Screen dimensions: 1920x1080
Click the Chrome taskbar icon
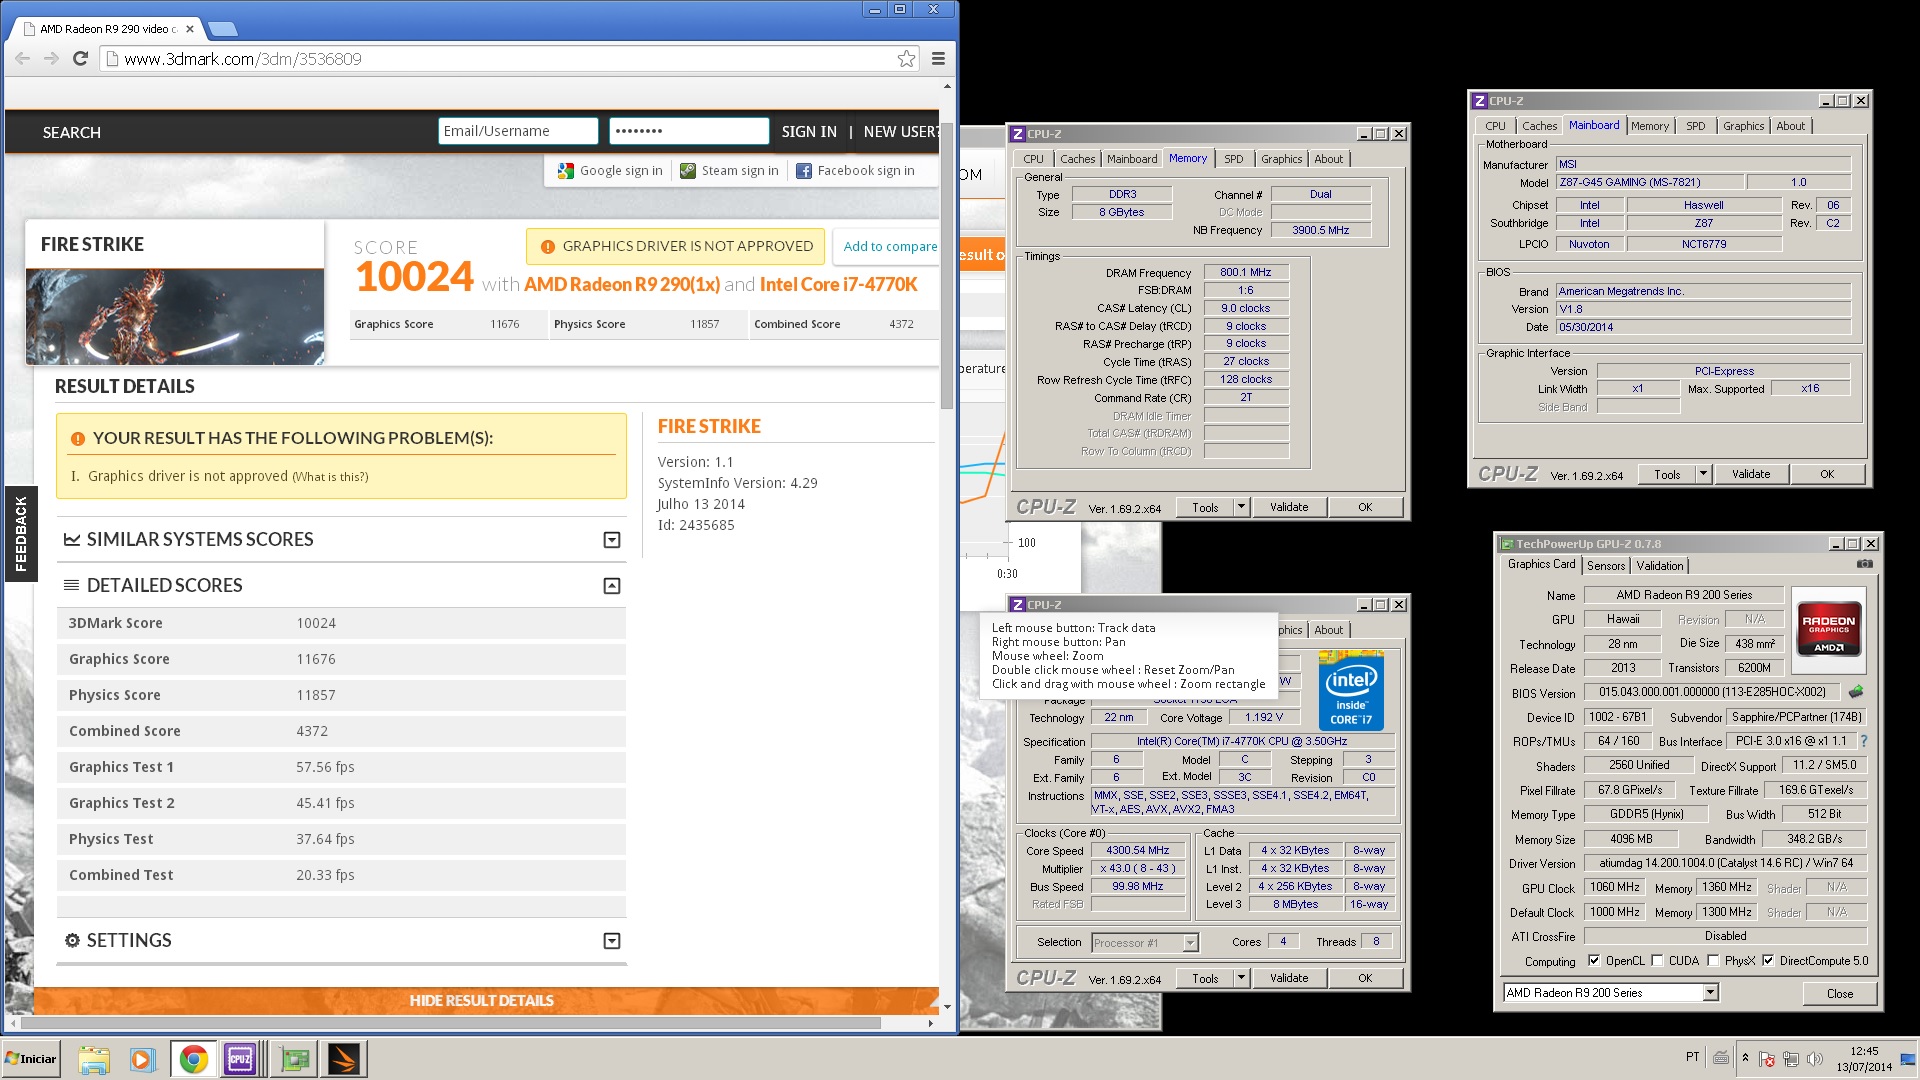click(193, 1059)
